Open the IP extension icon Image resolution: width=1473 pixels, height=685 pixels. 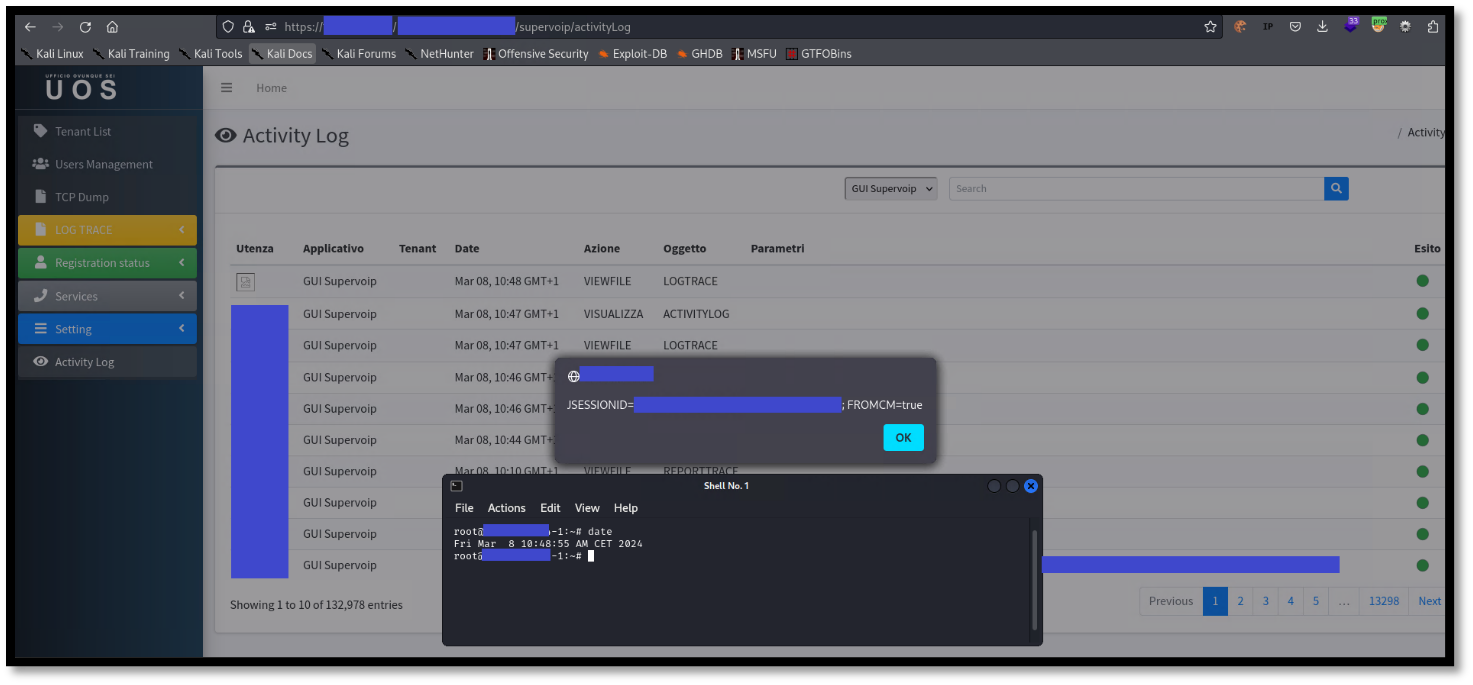pos(1268,27)
